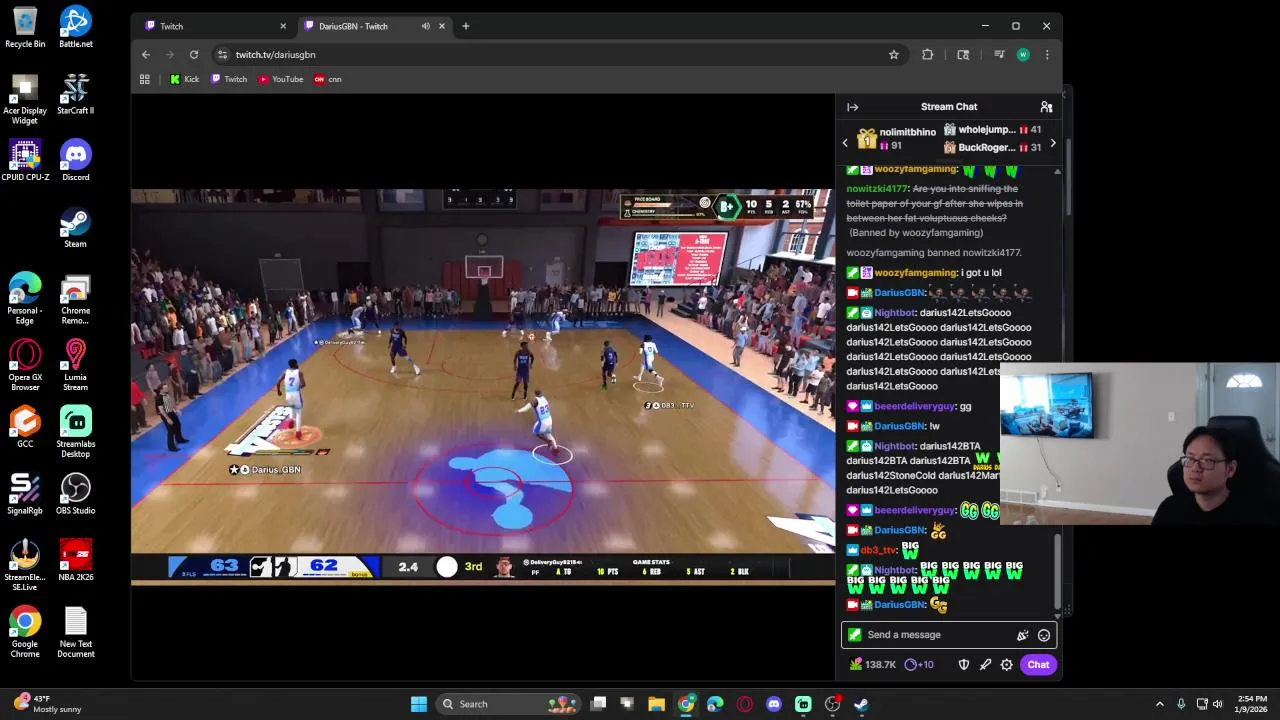Open the emote picker in chat
Viewport: 1280px width, 720px height.
tap(1044, 635)
